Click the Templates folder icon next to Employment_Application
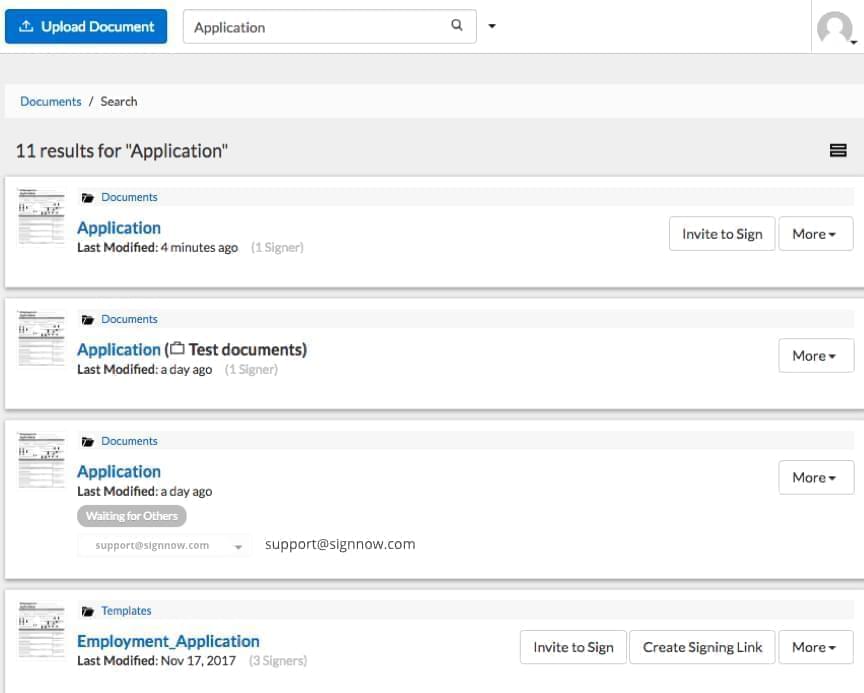864x693 pixels. pos(88,610)
